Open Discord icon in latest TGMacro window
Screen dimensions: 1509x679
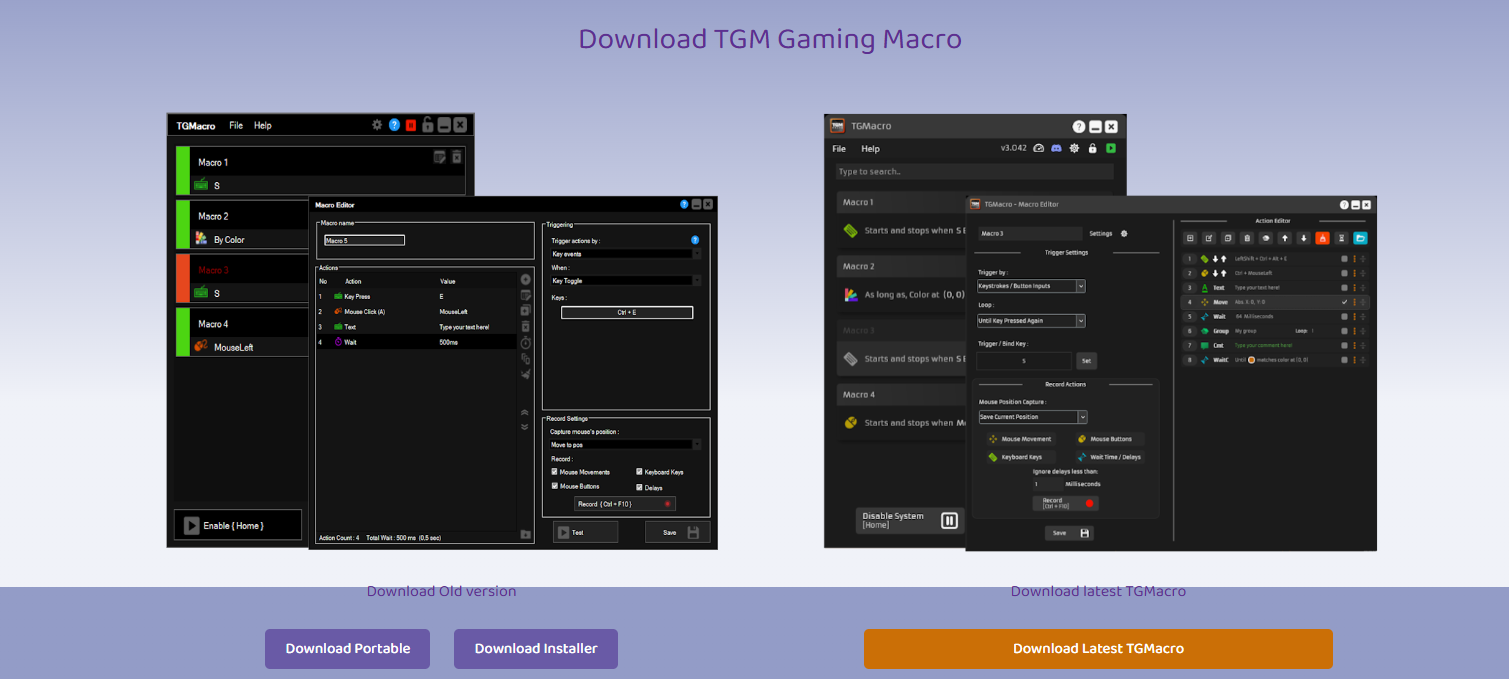[1056, 148]
